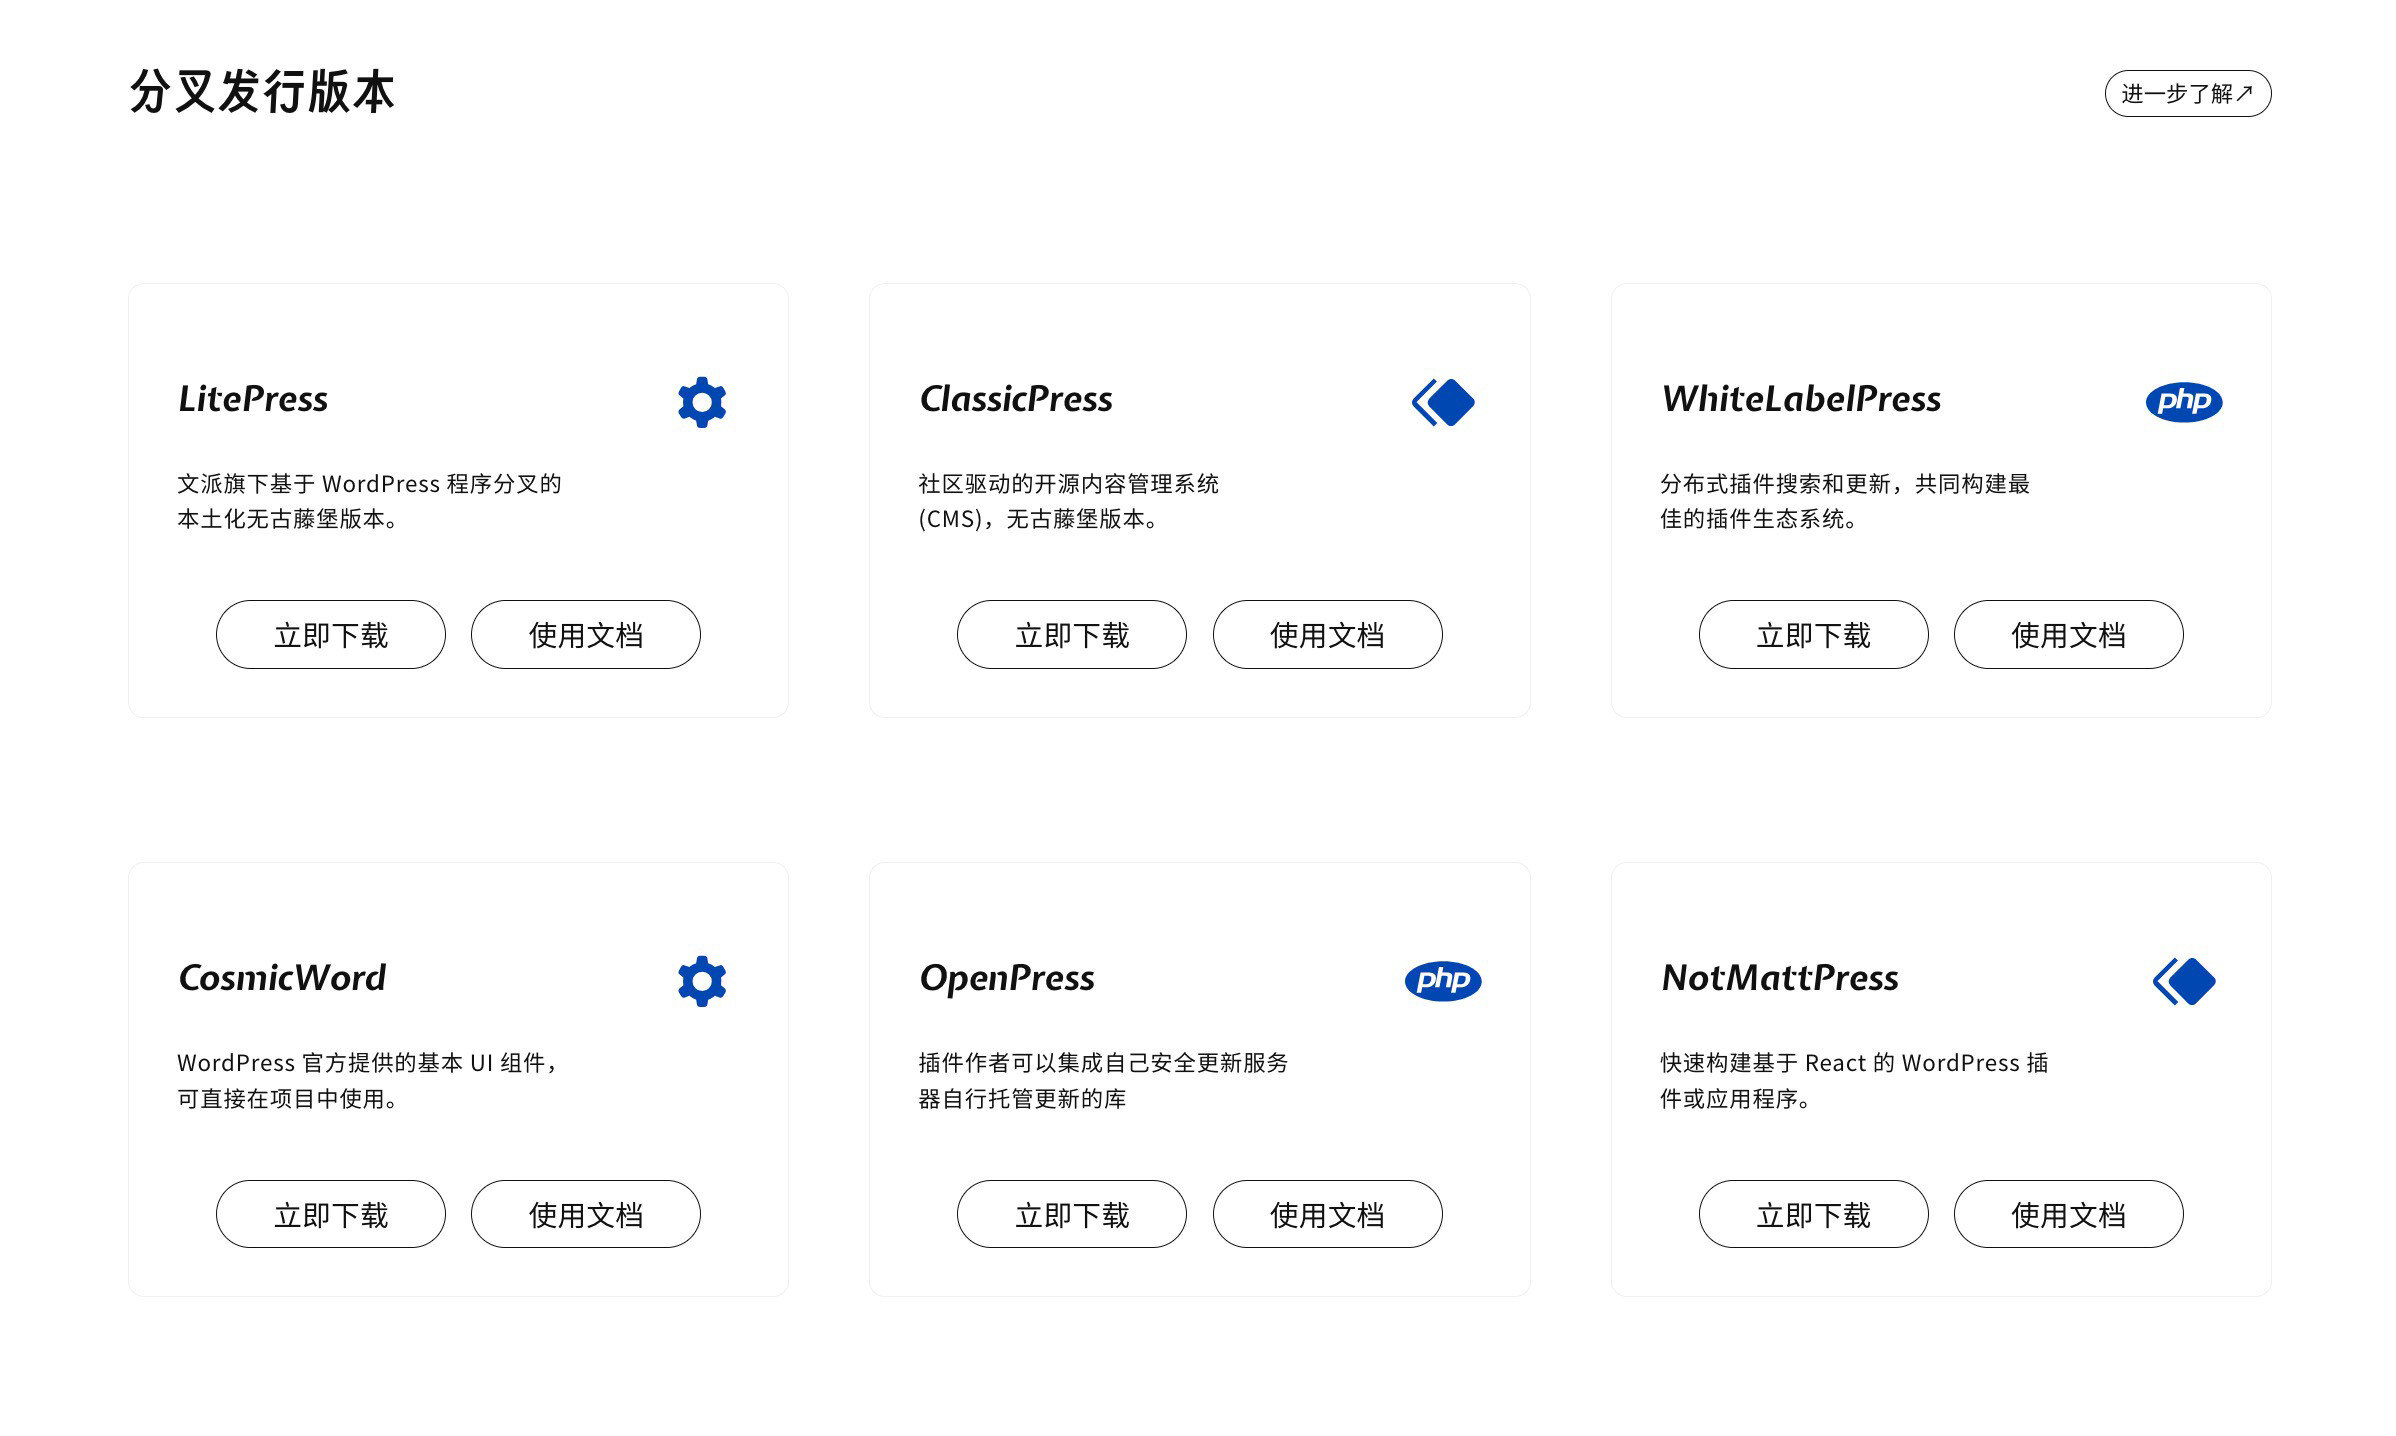2396x1436 pixels.
Task: Click 立即下载 under WhiteLabelPress
Action: [1813, 635]
